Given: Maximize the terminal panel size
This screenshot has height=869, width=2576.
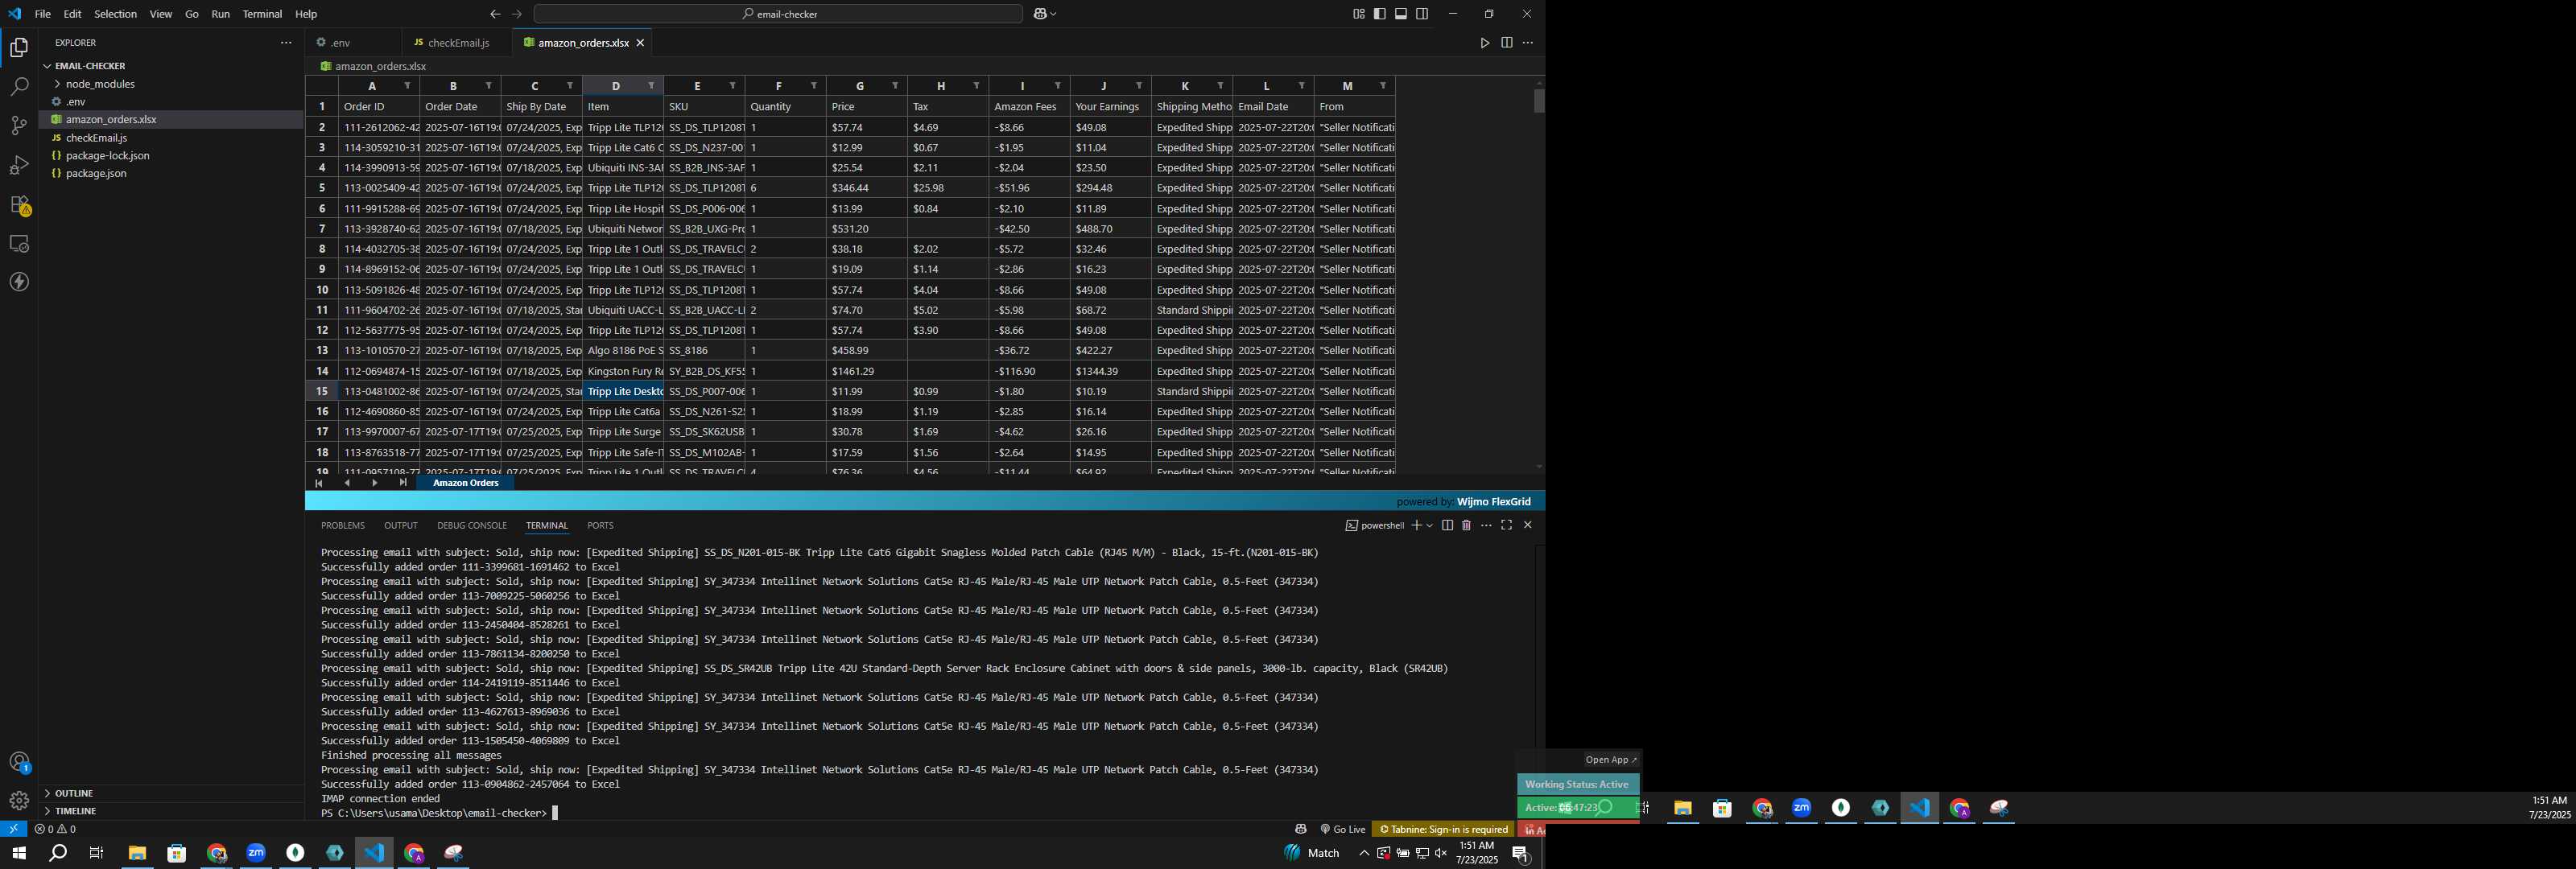Looking at the screenshot, I should [1506, 525].
